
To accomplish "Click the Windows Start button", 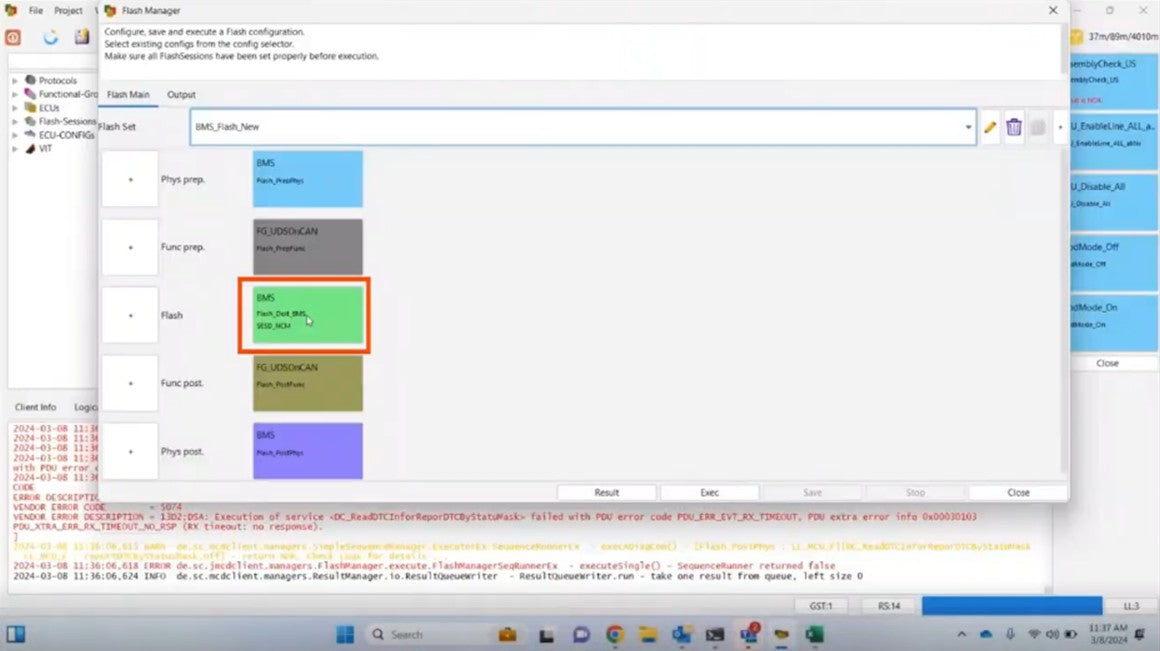I will tap(344, 634).
